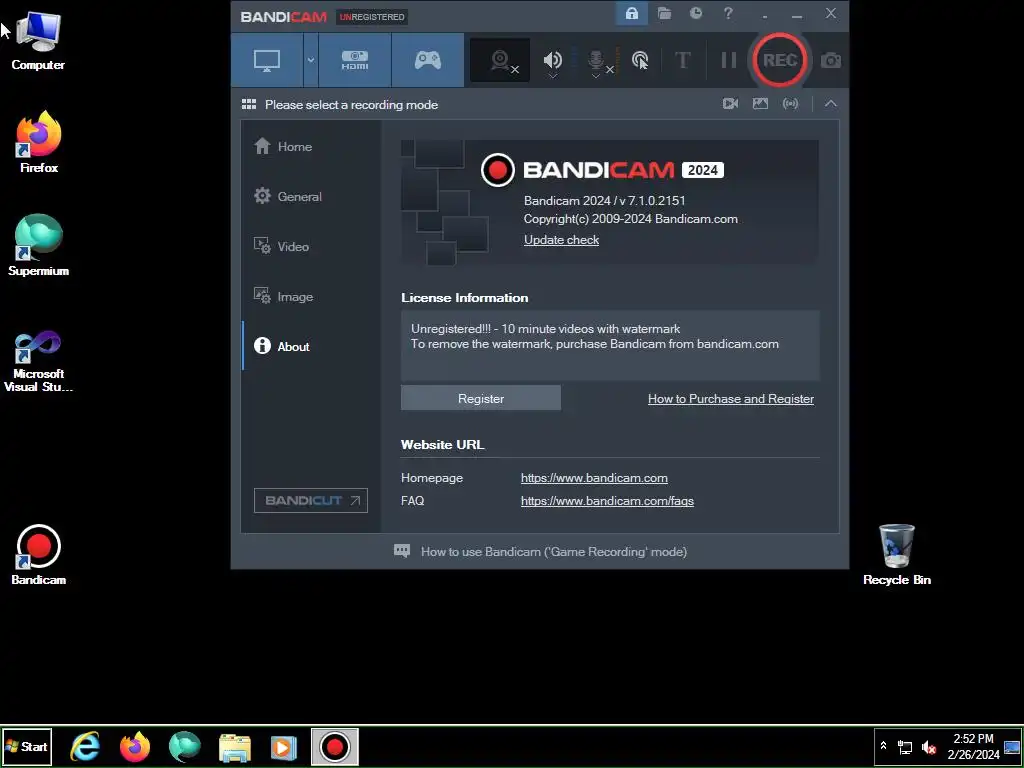Viewport: 1024px width, 768px height.
Task: Click the Bandicam desktop shortcut
Action: 39,554
